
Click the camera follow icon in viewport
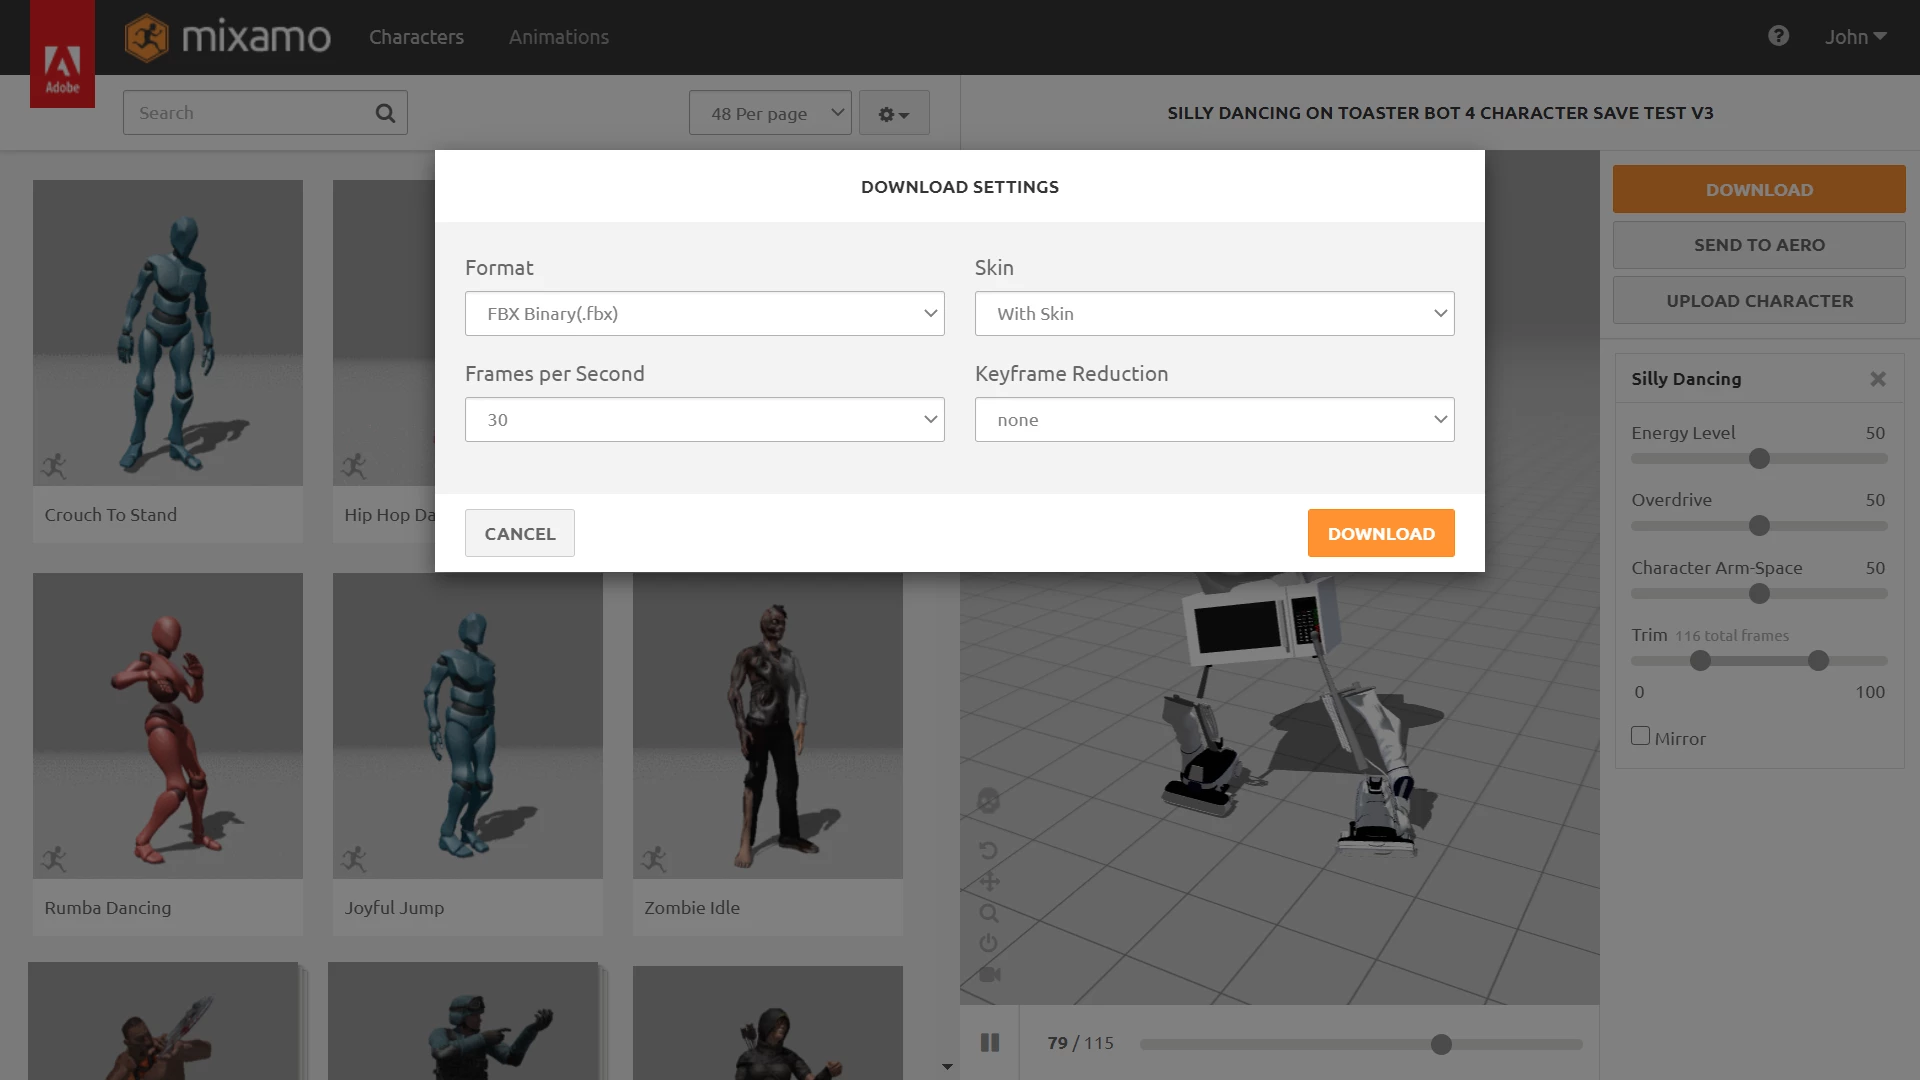coord(989,974)
